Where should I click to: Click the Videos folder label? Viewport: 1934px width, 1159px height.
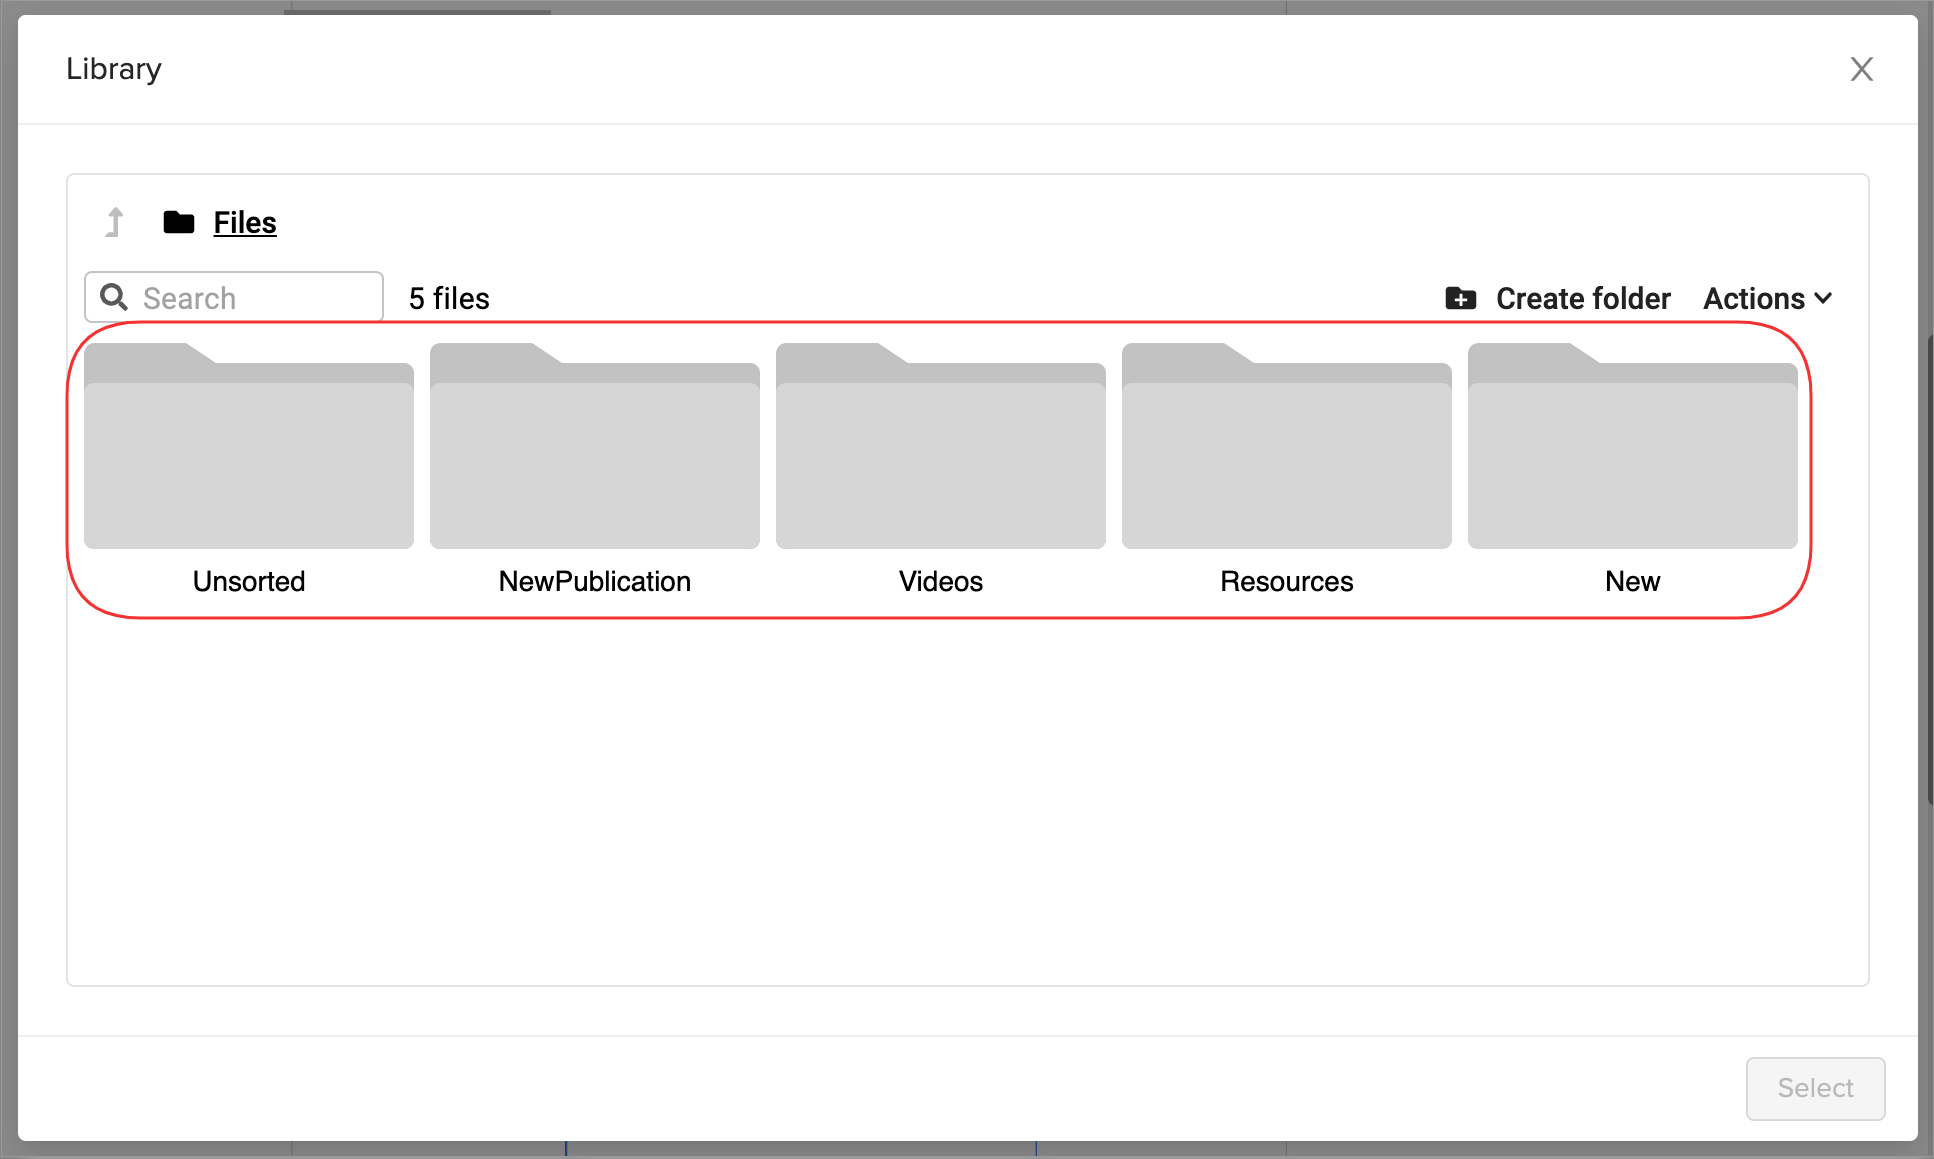pos(941,581)
